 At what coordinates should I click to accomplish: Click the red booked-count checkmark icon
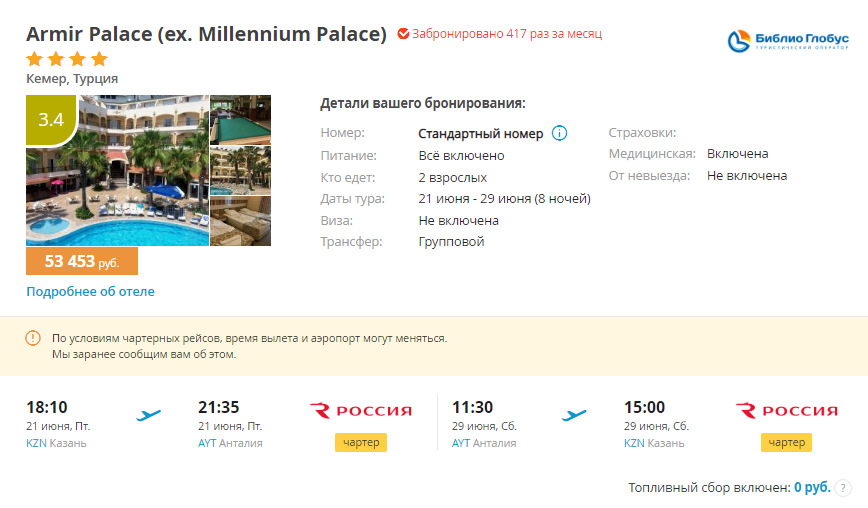pos(403,34)
